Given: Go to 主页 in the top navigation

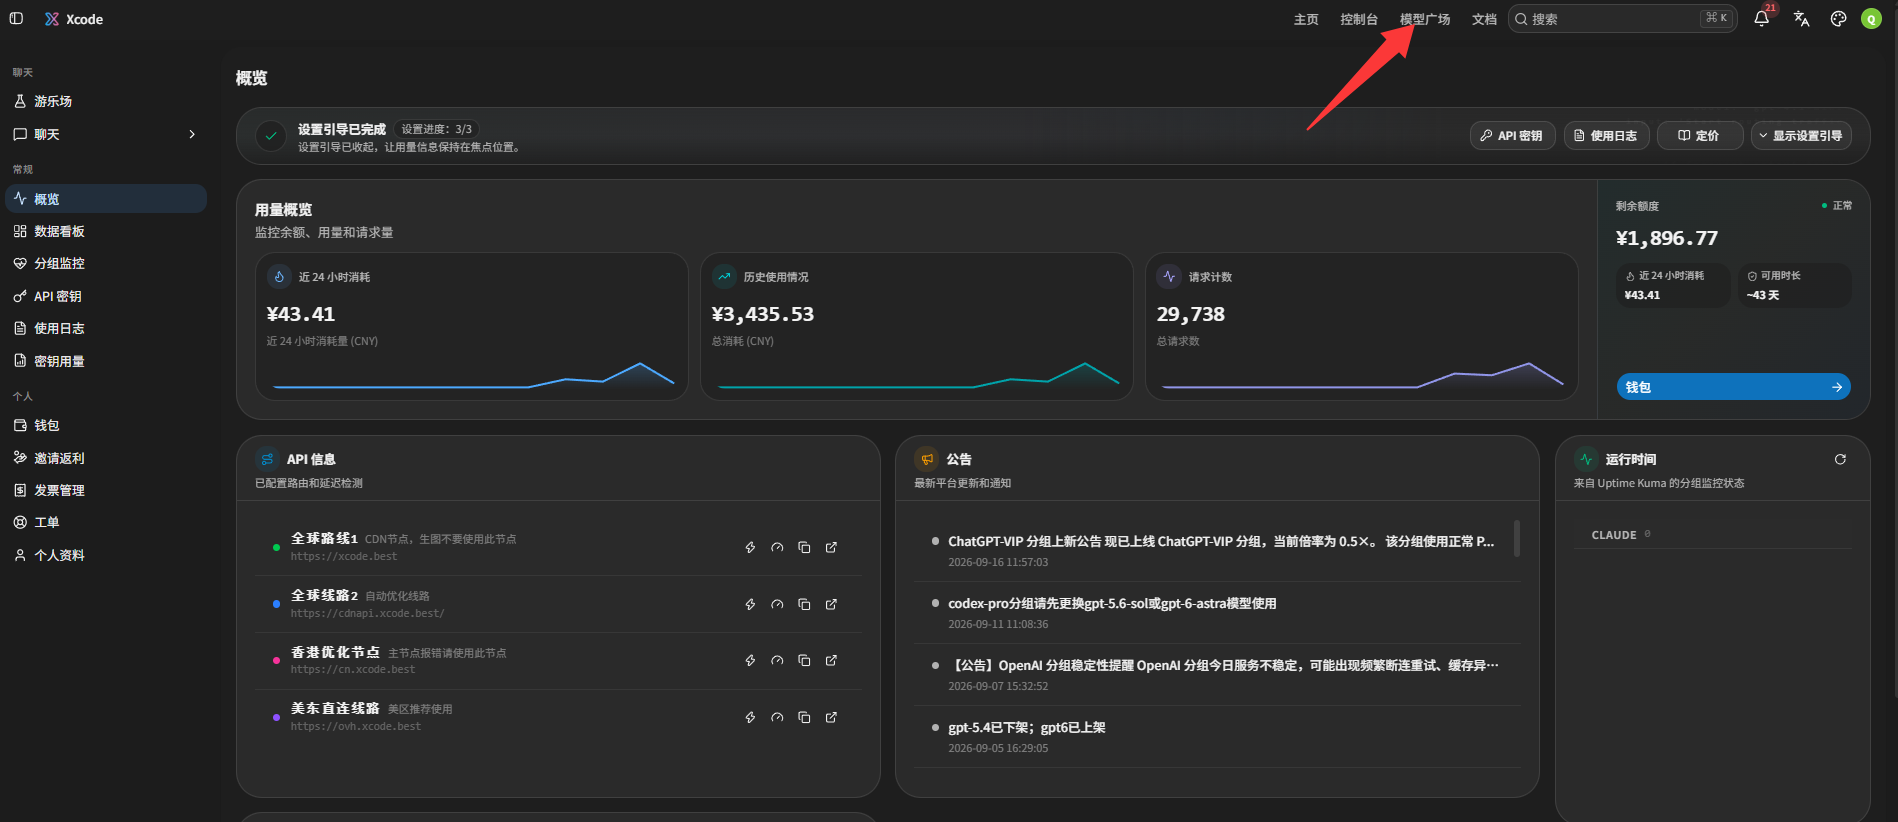Looking at the screenshot, I should click(1306, 19).
